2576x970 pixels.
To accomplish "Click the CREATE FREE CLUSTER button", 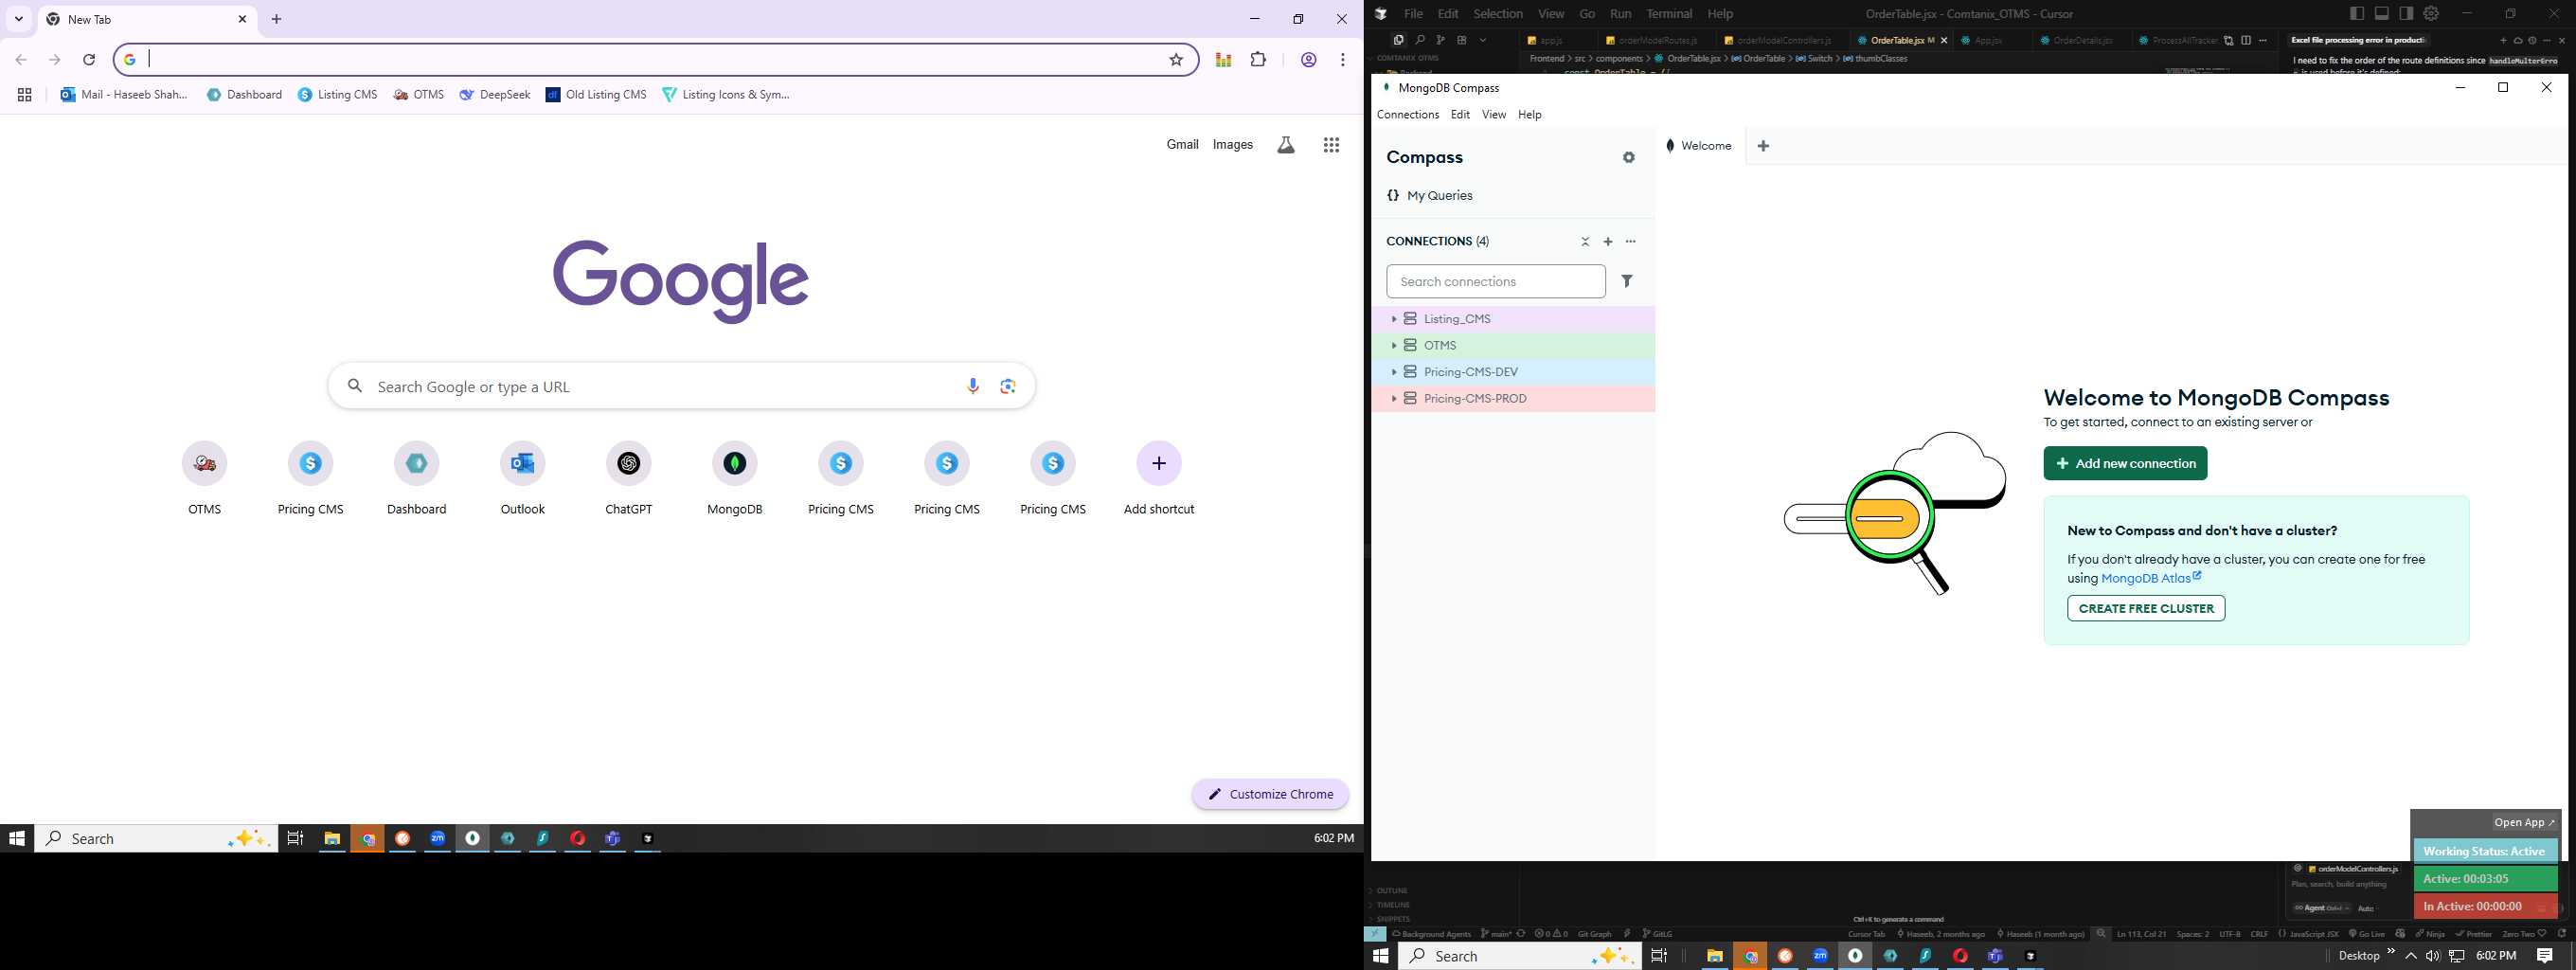I will pos(2146,608).
